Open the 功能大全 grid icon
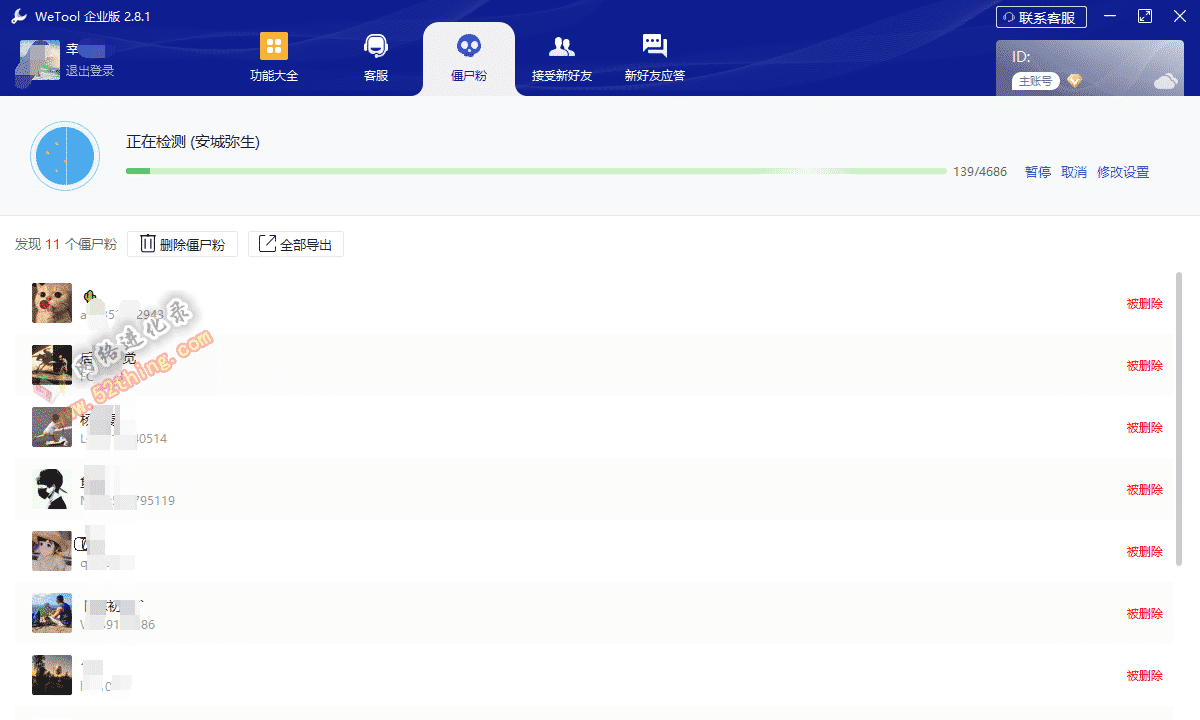Screen dimensions: 1200x720 pyautogui.click(x=273, y=46)
